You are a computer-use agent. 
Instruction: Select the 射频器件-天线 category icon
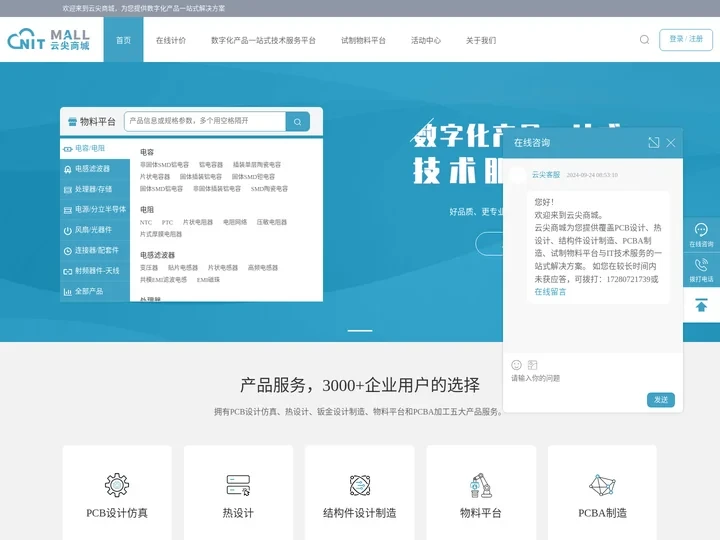pyautogui.click(x=68, y=271)
